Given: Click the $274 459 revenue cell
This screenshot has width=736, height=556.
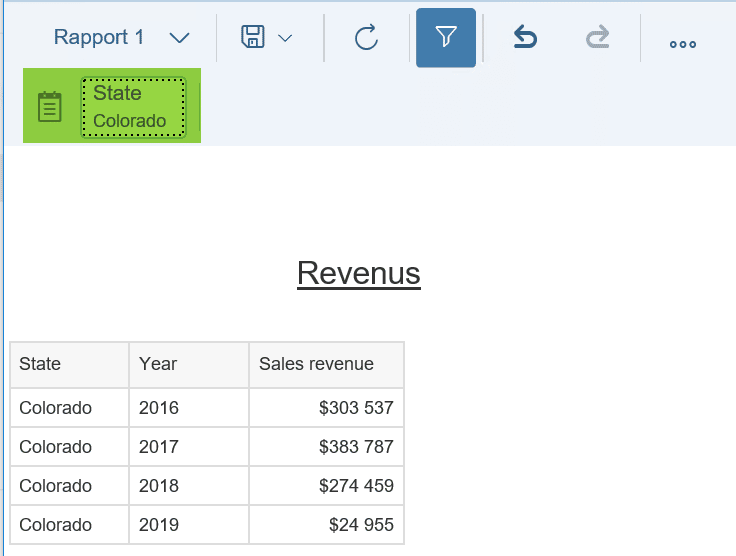Looking at the screenshot, I should coord(326,486).
